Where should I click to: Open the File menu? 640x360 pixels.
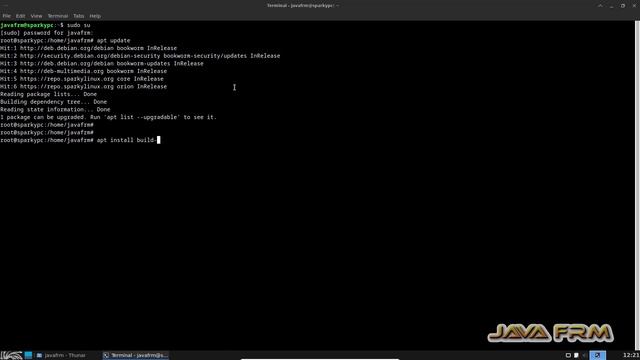tap(7, 16)
